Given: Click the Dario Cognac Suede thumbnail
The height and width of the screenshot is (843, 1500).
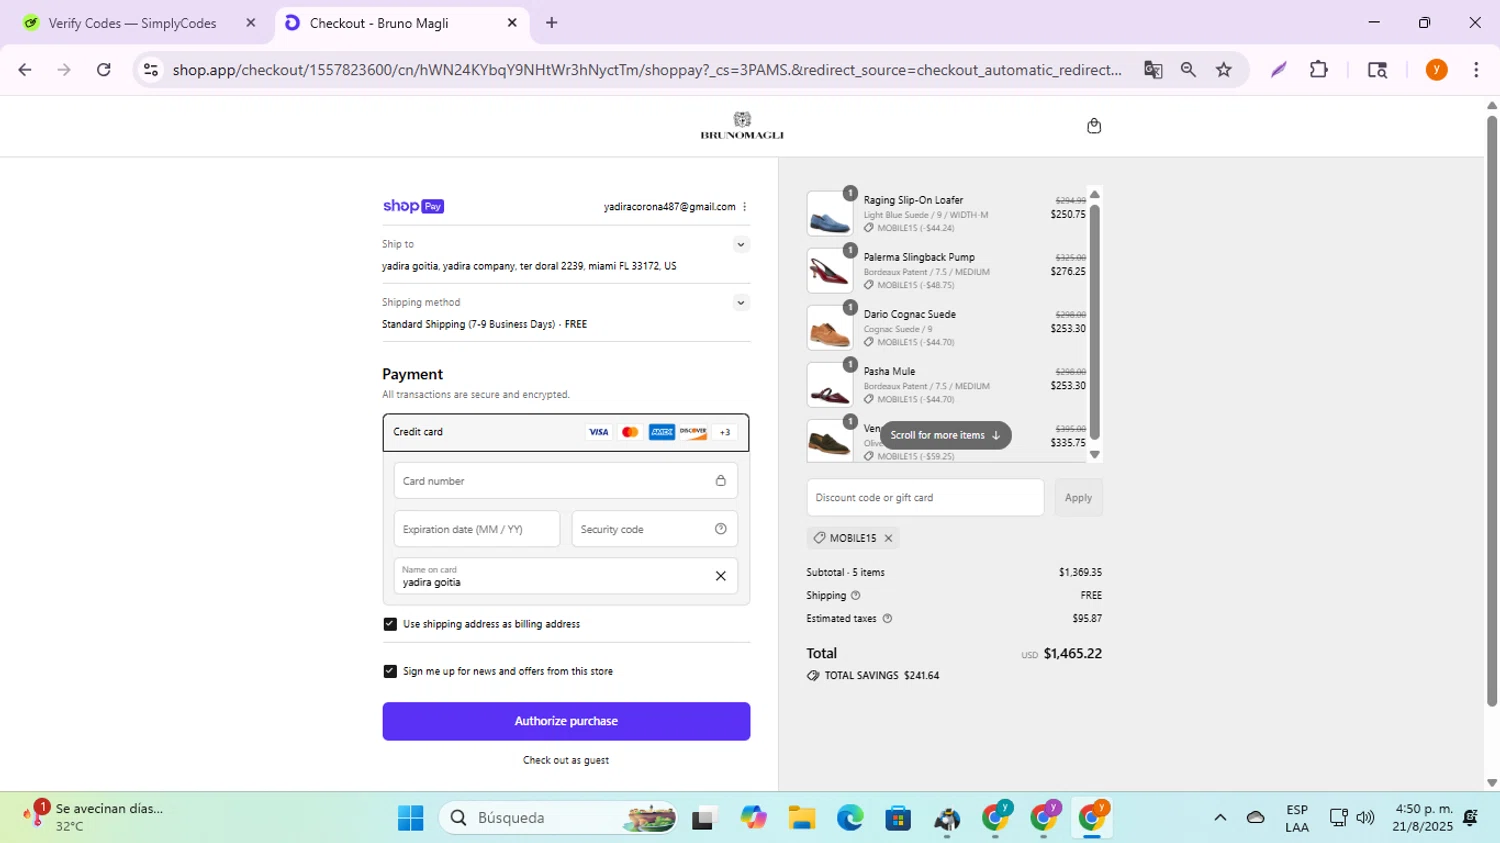Looking at the screenshot, I should (830, 328).
